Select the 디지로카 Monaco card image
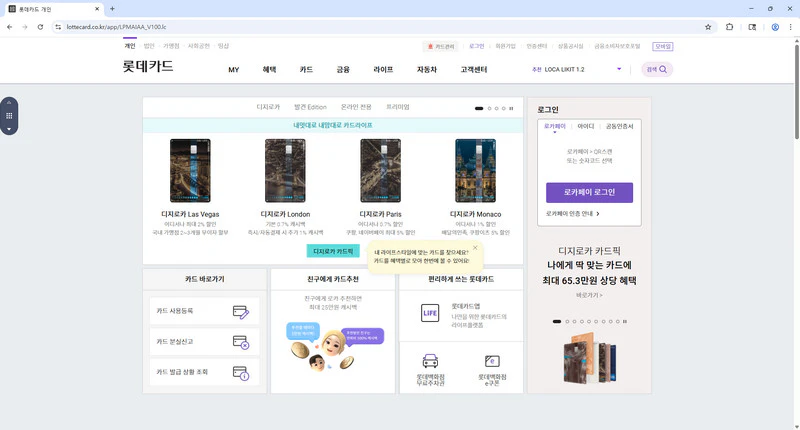 pyautogui.click(x=476, y=170)
